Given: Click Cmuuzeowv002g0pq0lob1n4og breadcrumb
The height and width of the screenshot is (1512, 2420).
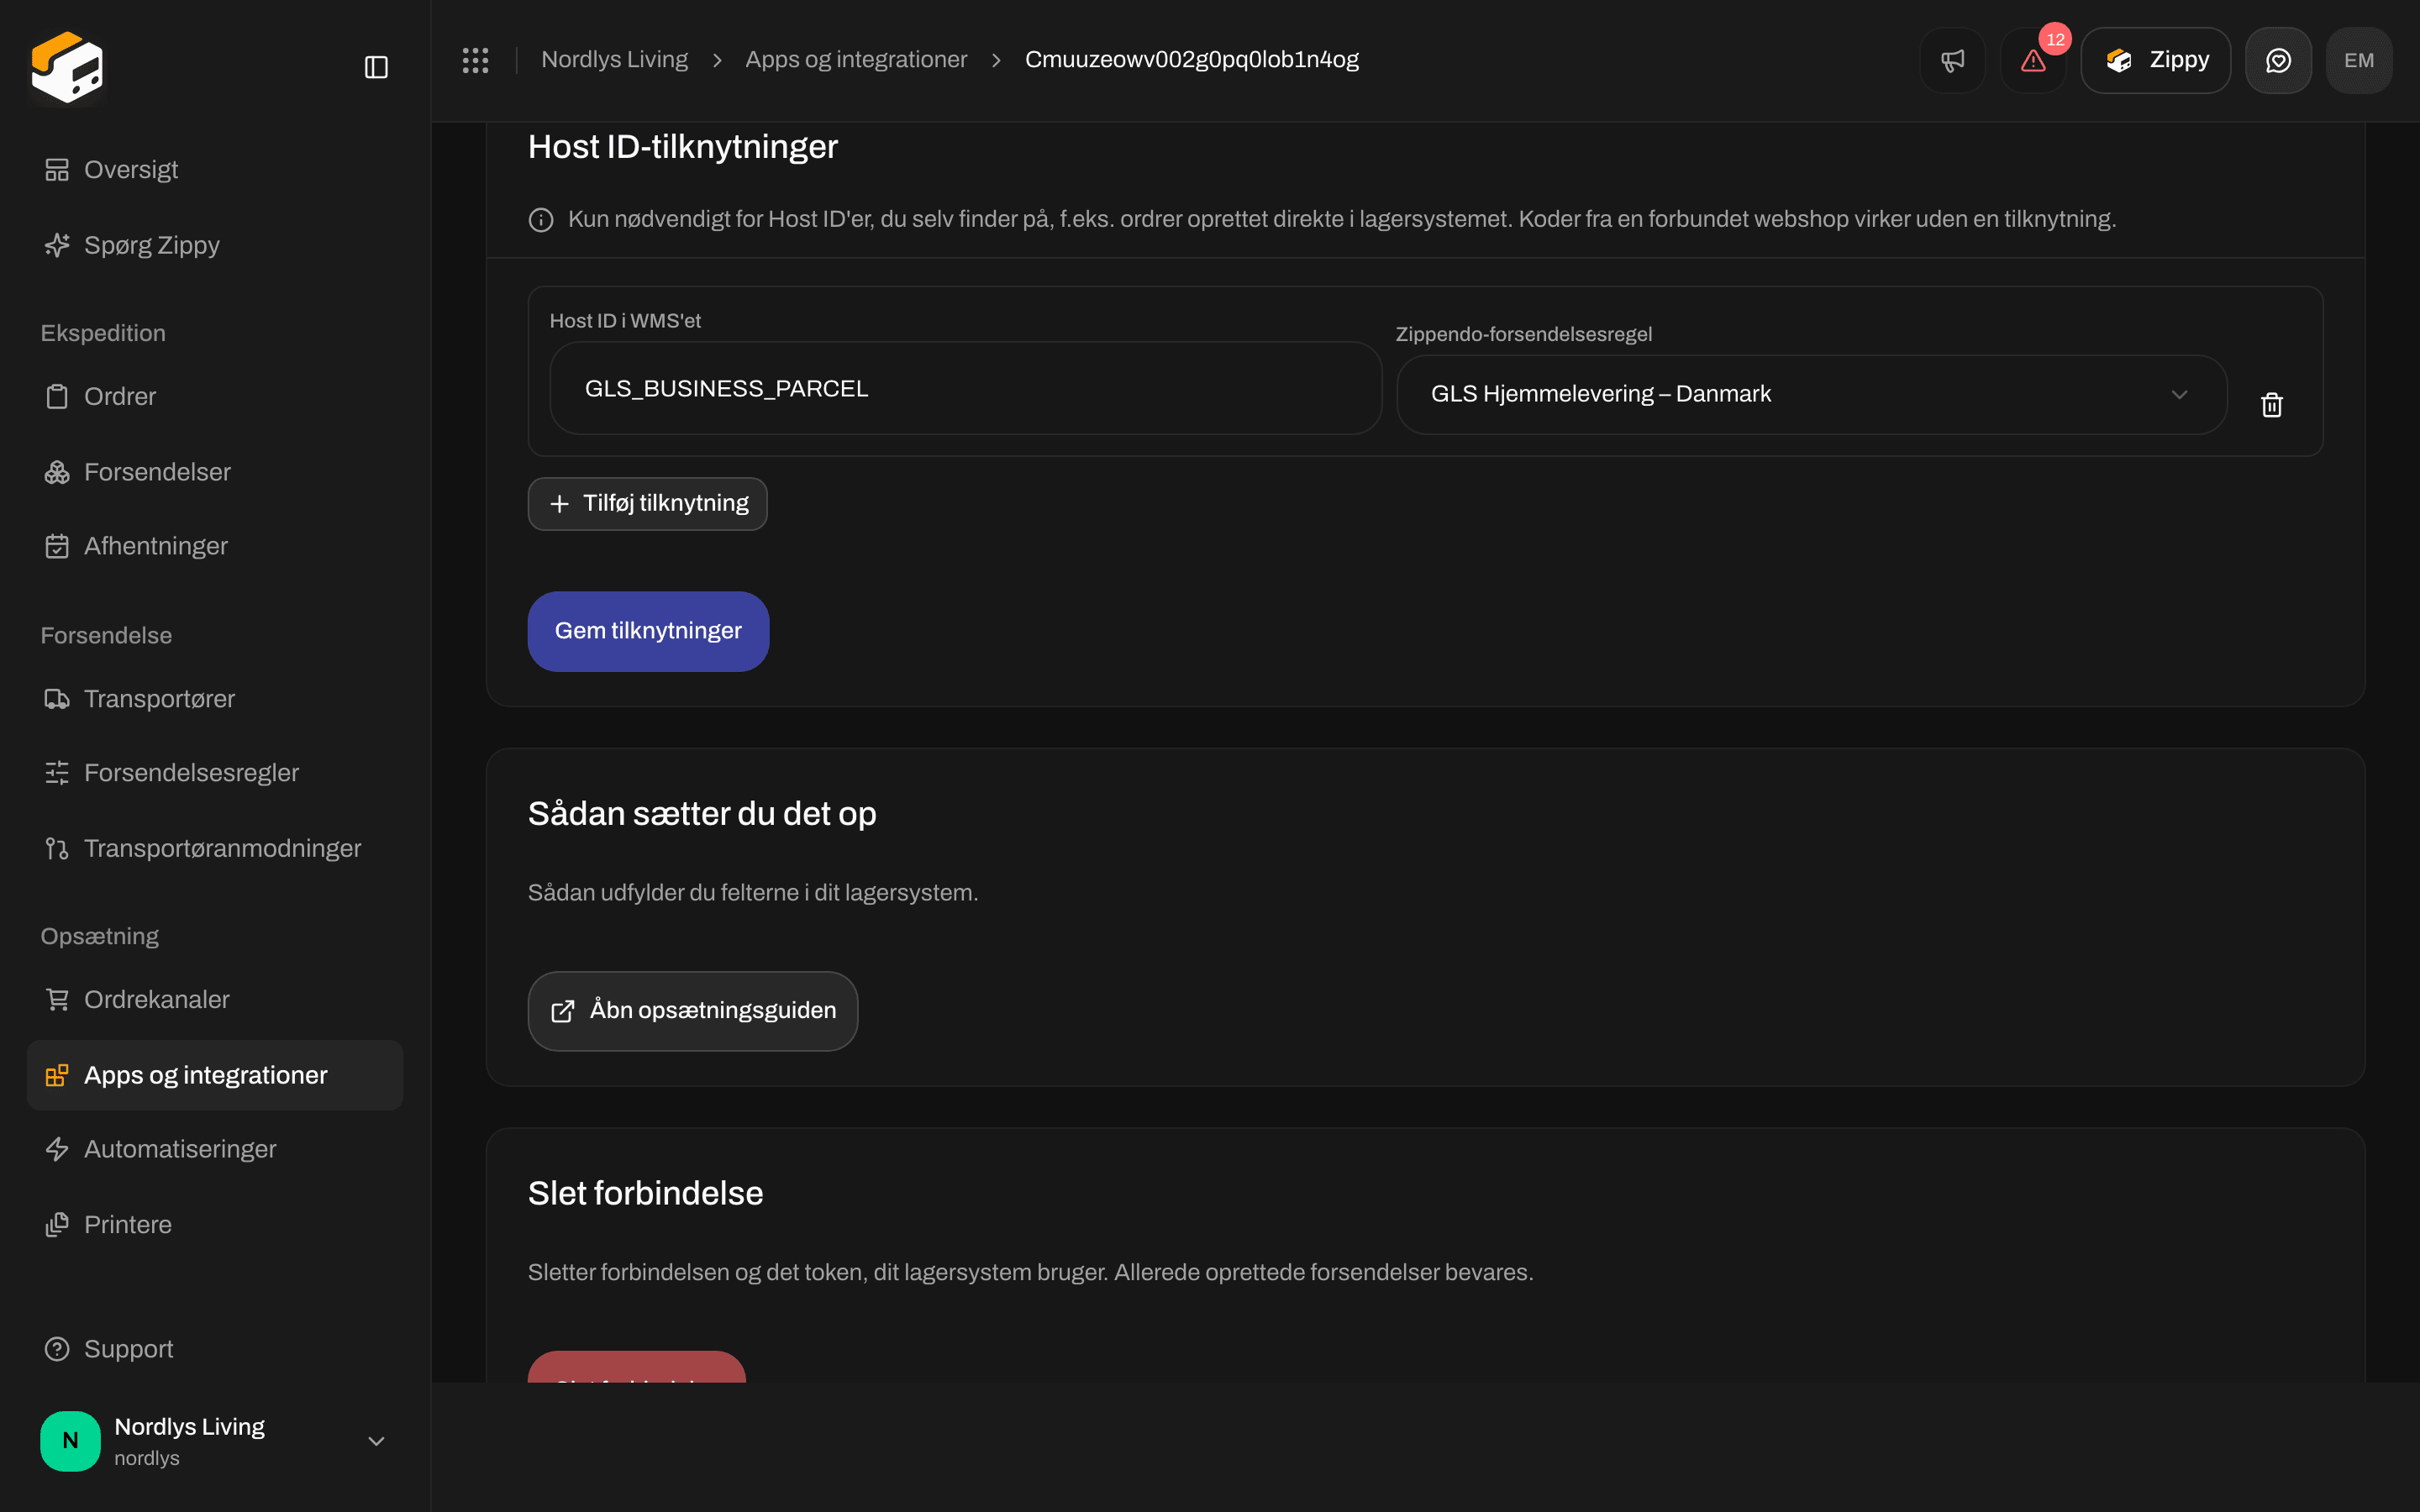Looking at the screenshot, I should (1192, 60).
